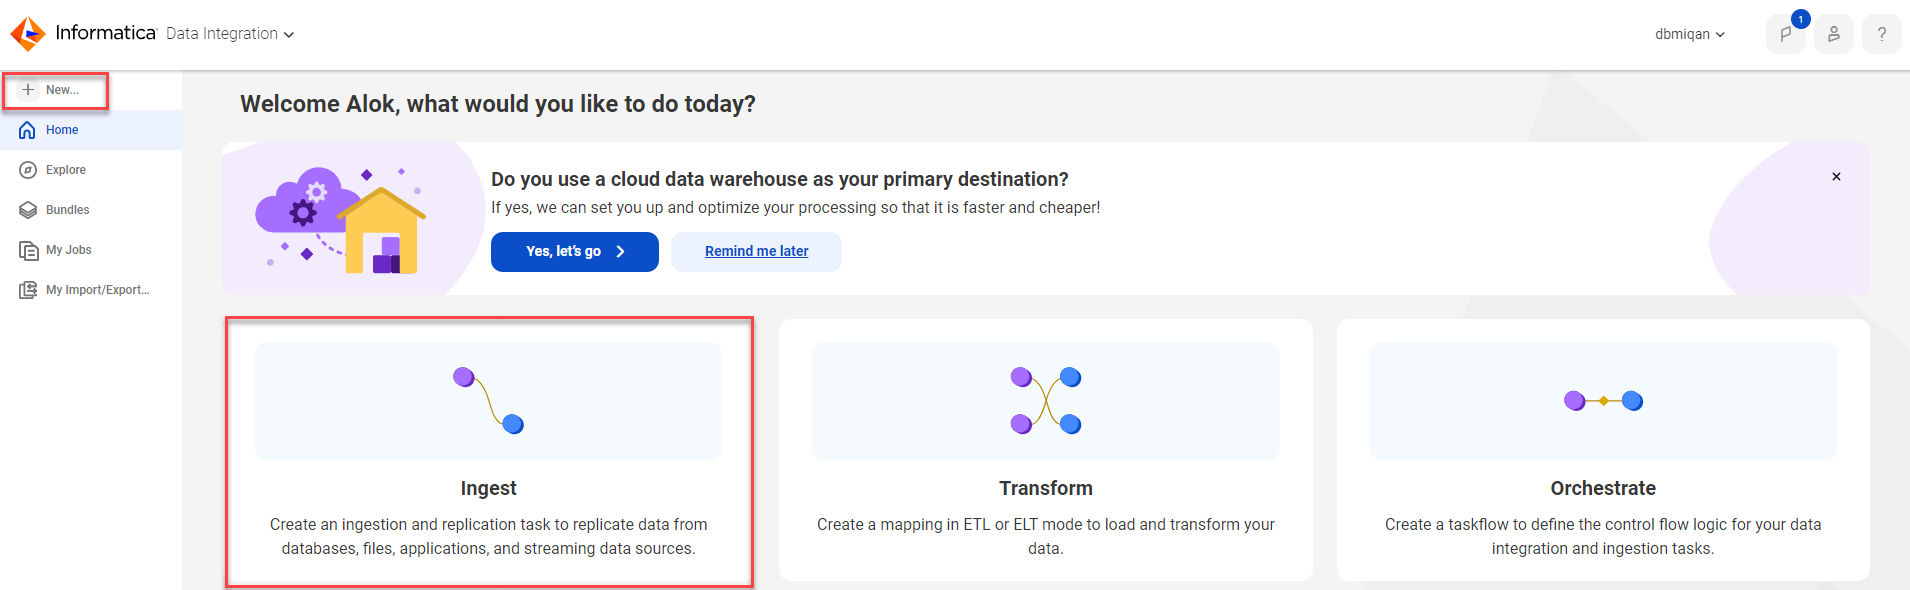
Task: Click the My Import/Export icon
Action: [28, 290]
